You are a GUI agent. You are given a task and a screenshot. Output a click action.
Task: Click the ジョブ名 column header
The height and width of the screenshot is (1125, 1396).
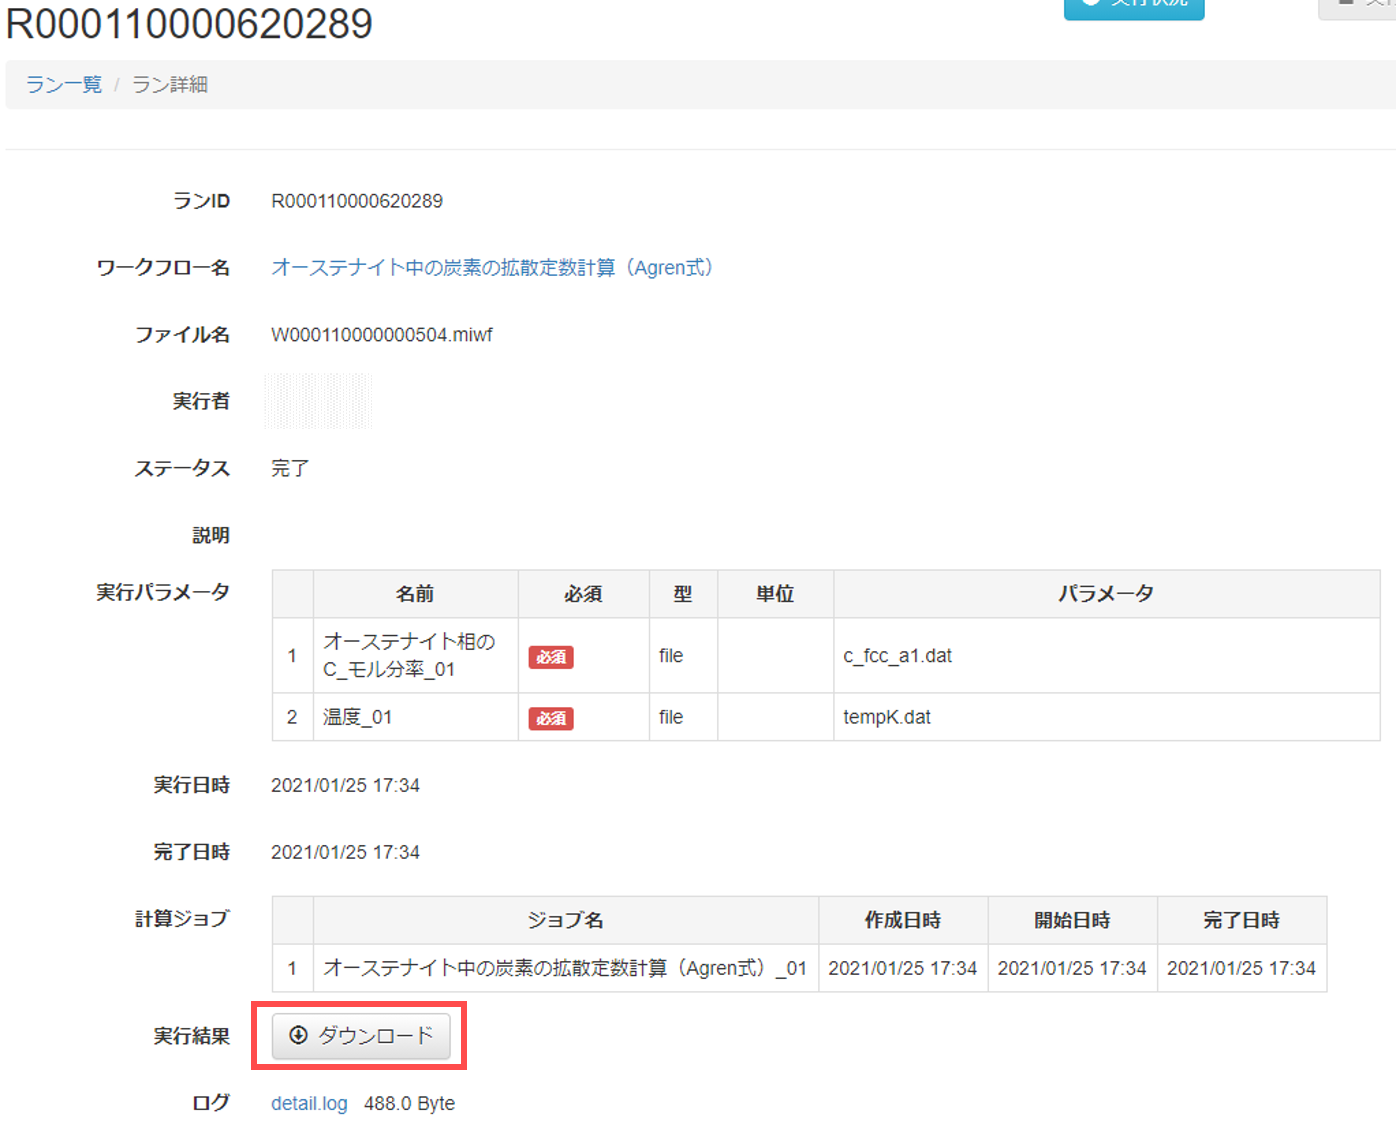point(565,920)
